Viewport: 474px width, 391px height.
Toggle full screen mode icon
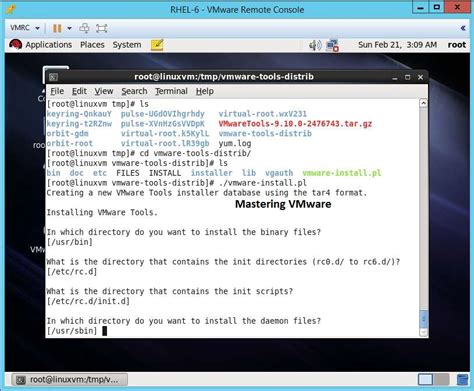click(101, 28)
